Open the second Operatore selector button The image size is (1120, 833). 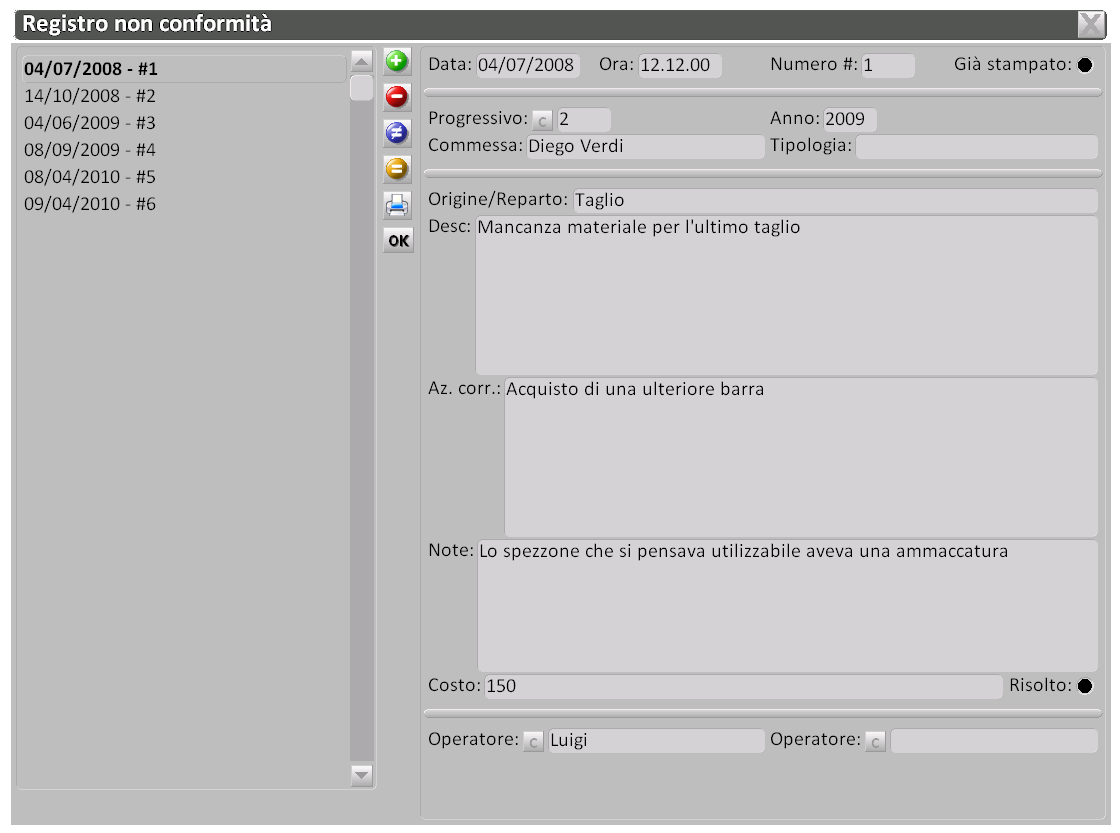pyautogui.click(x=875, y=742)
